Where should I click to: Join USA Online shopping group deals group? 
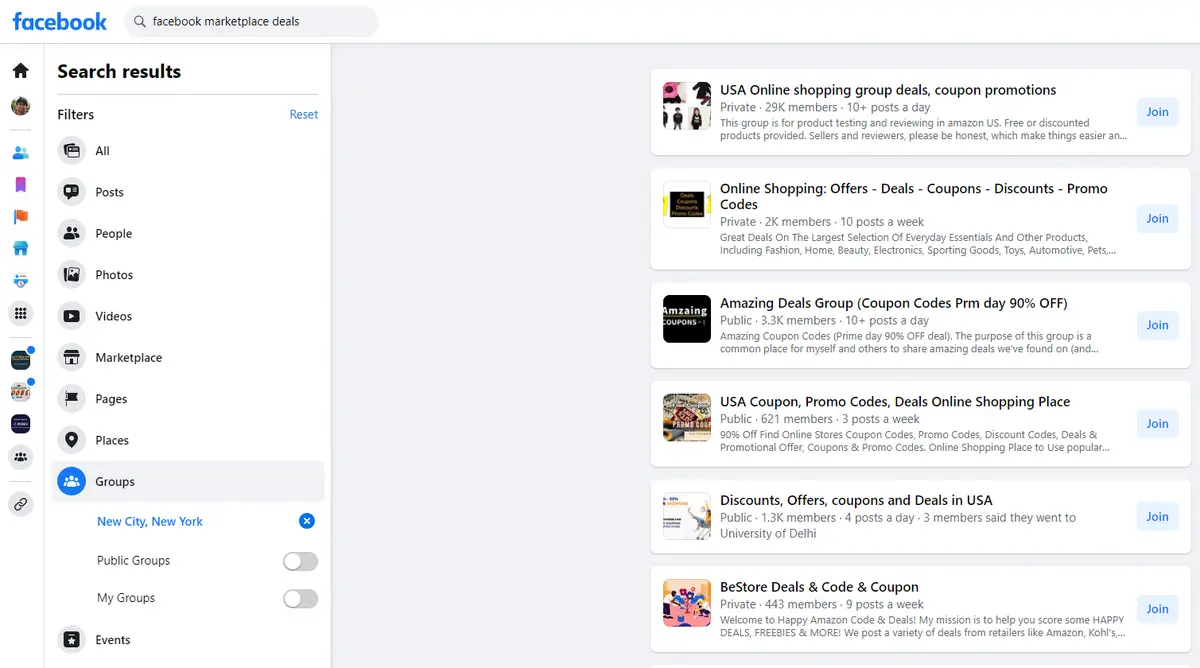click(x=1157, y=112)
